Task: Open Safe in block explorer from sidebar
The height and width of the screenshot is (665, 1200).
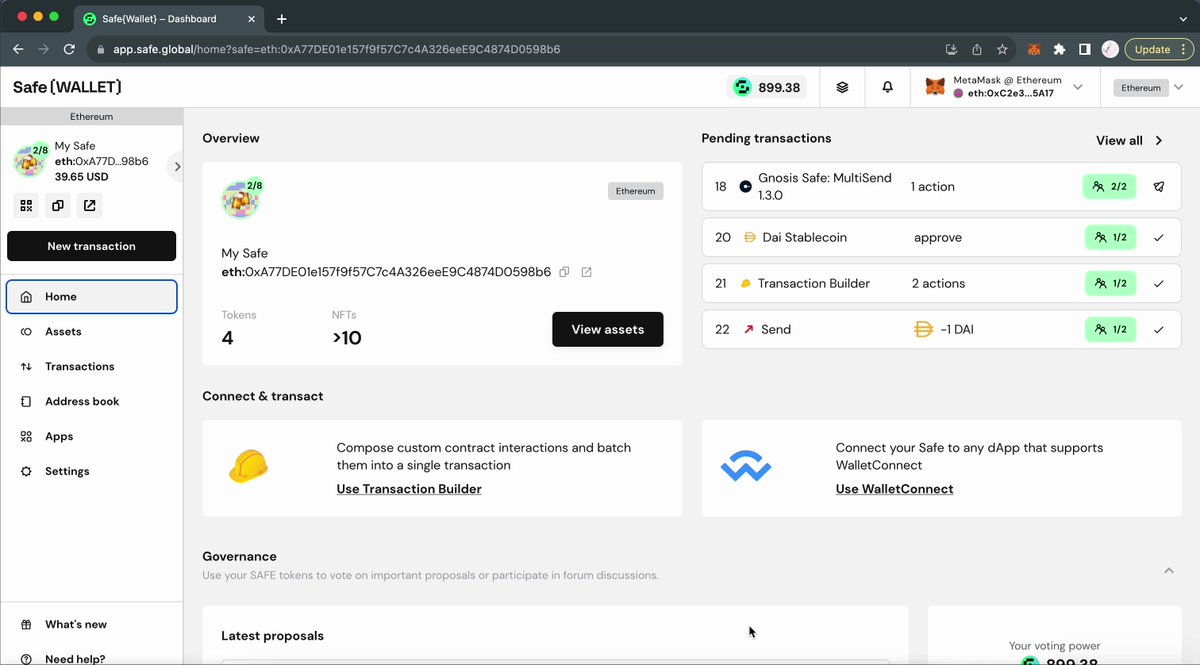Action: 90,206
